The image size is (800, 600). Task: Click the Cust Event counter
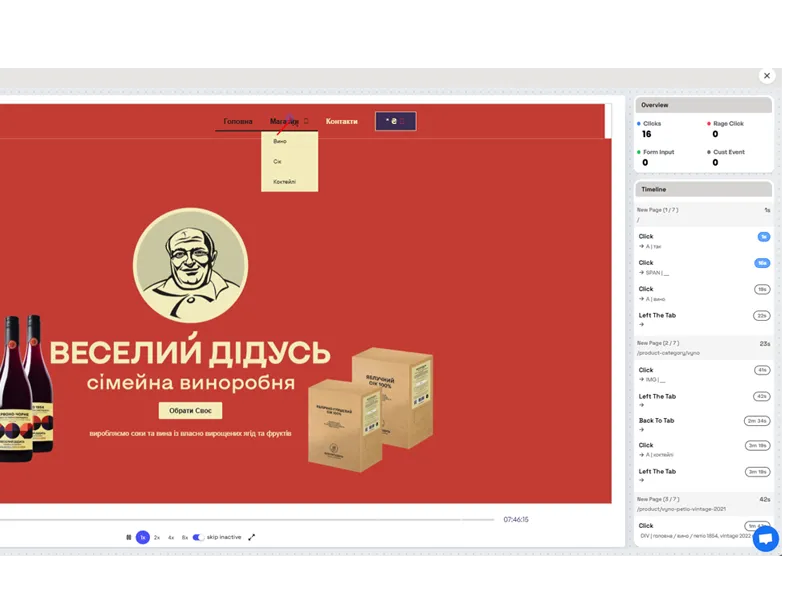pos(726,158)
